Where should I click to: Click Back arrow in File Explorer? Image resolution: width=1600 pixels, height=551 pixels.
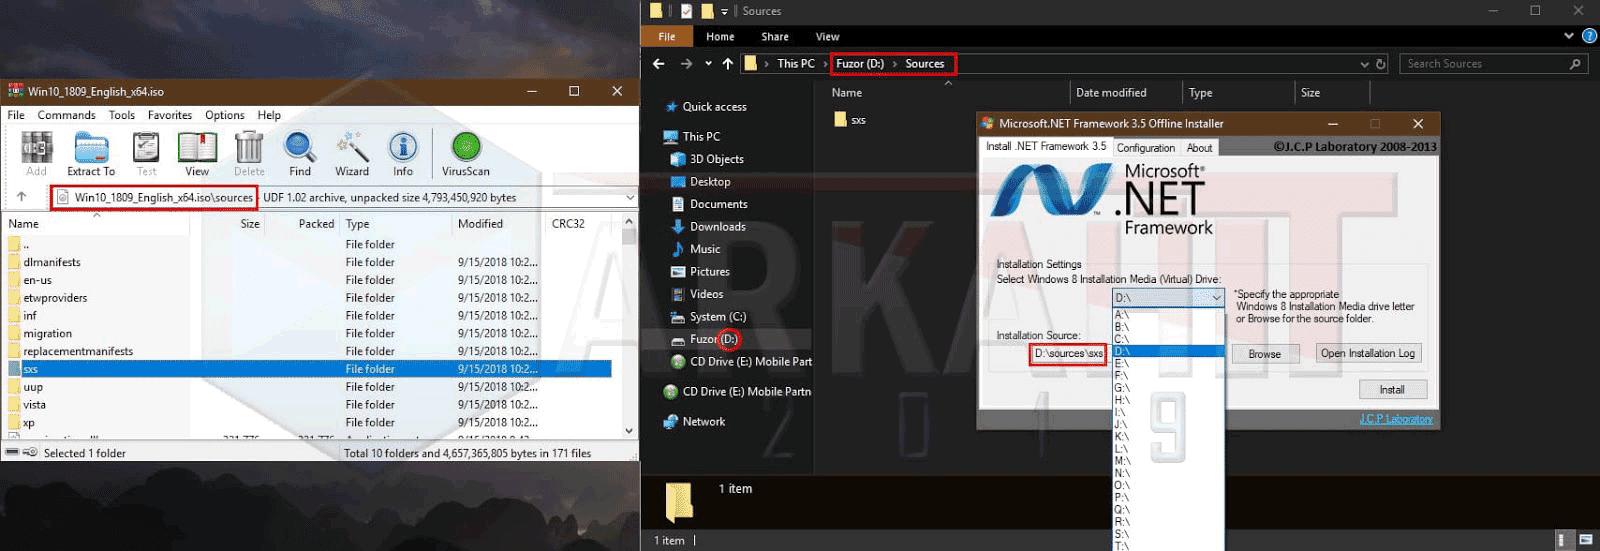coord(658,64)
